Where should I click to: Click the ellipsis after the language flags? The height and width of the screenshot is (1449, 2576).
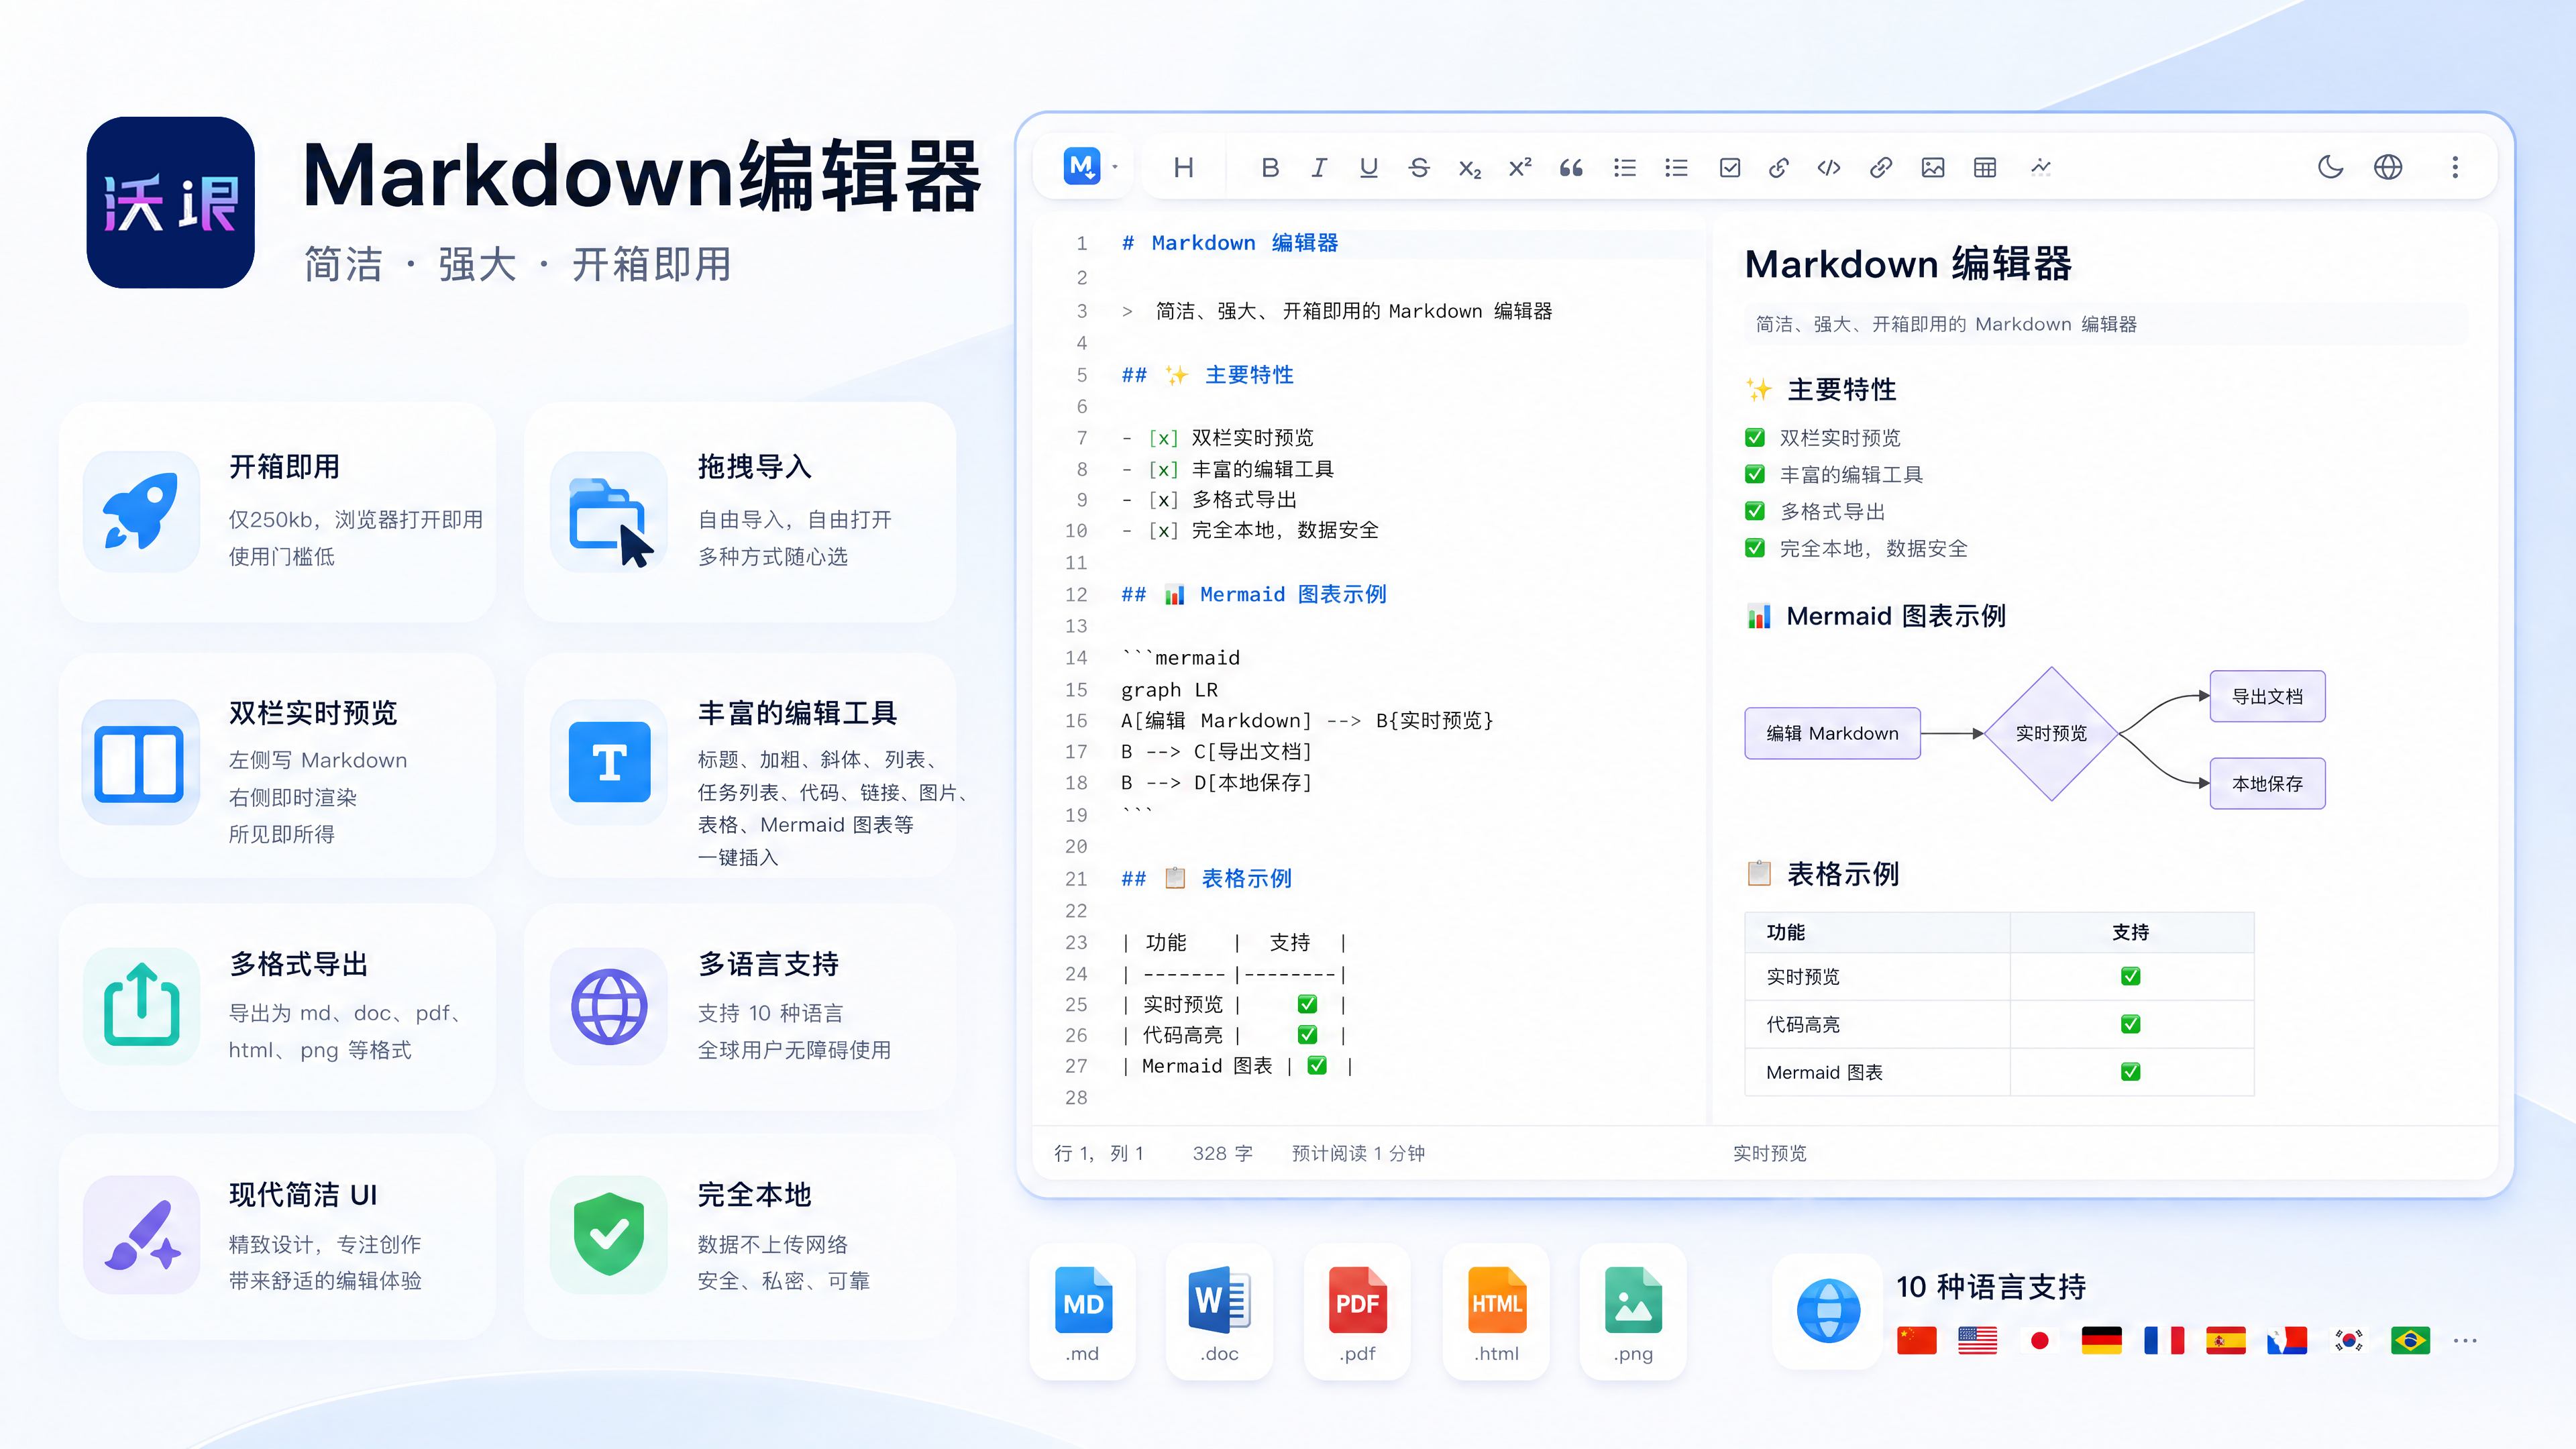pos(2465,1341)
